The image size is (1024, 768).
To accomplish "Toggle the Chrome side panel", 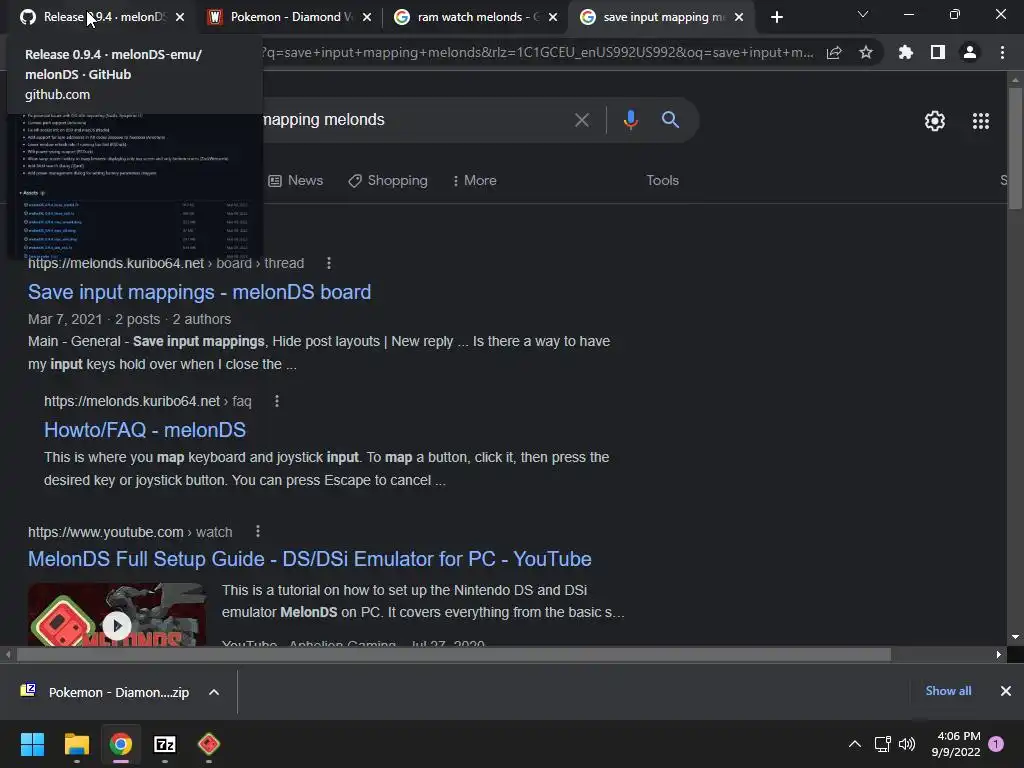I will pos(938,52).
